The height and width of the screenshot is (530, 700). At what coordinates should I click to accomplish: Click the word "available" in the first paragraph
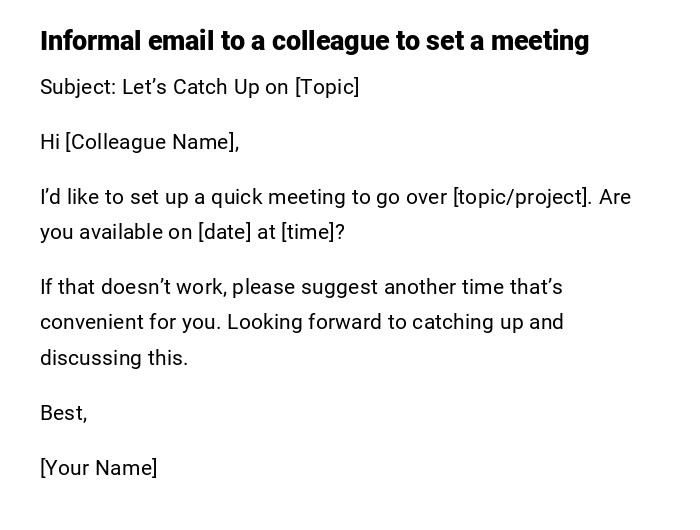pyautogui.click(x=121, y=232)
